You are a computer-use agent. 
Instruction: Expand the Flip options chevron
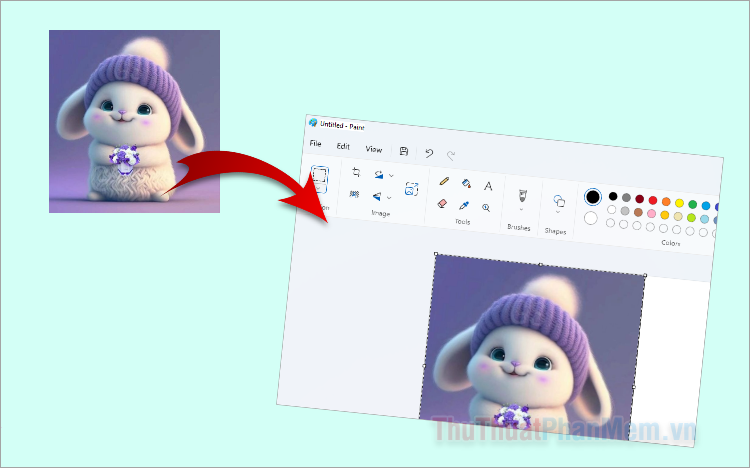click(x=389, y=198)
